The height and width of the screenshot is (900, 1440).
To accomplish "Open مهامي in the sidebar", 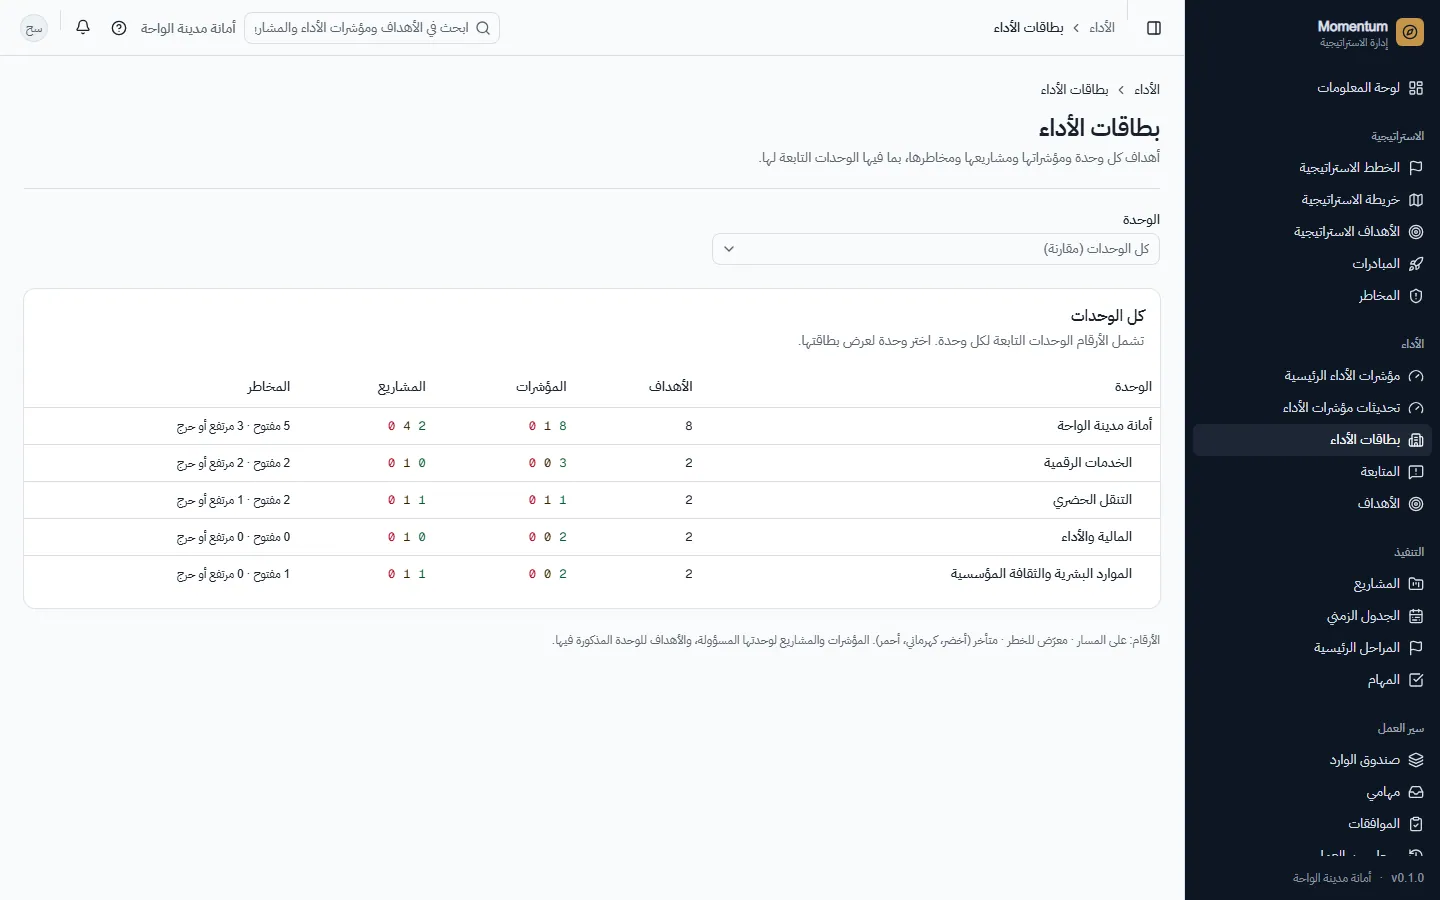I will coord(1312,792).
